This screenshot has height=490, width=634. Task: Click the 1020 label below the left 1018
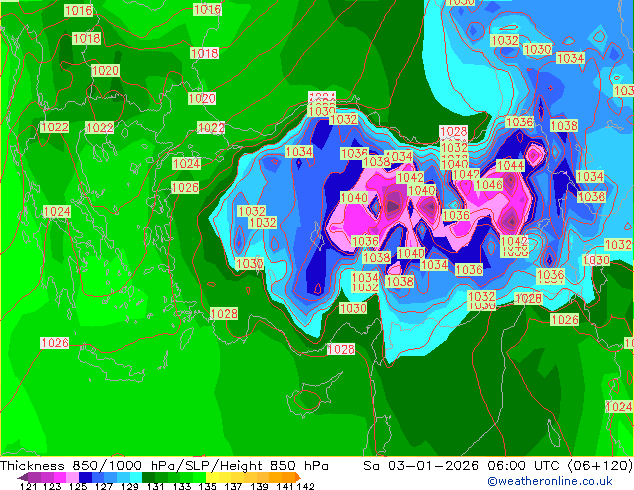tap(105, 71)
